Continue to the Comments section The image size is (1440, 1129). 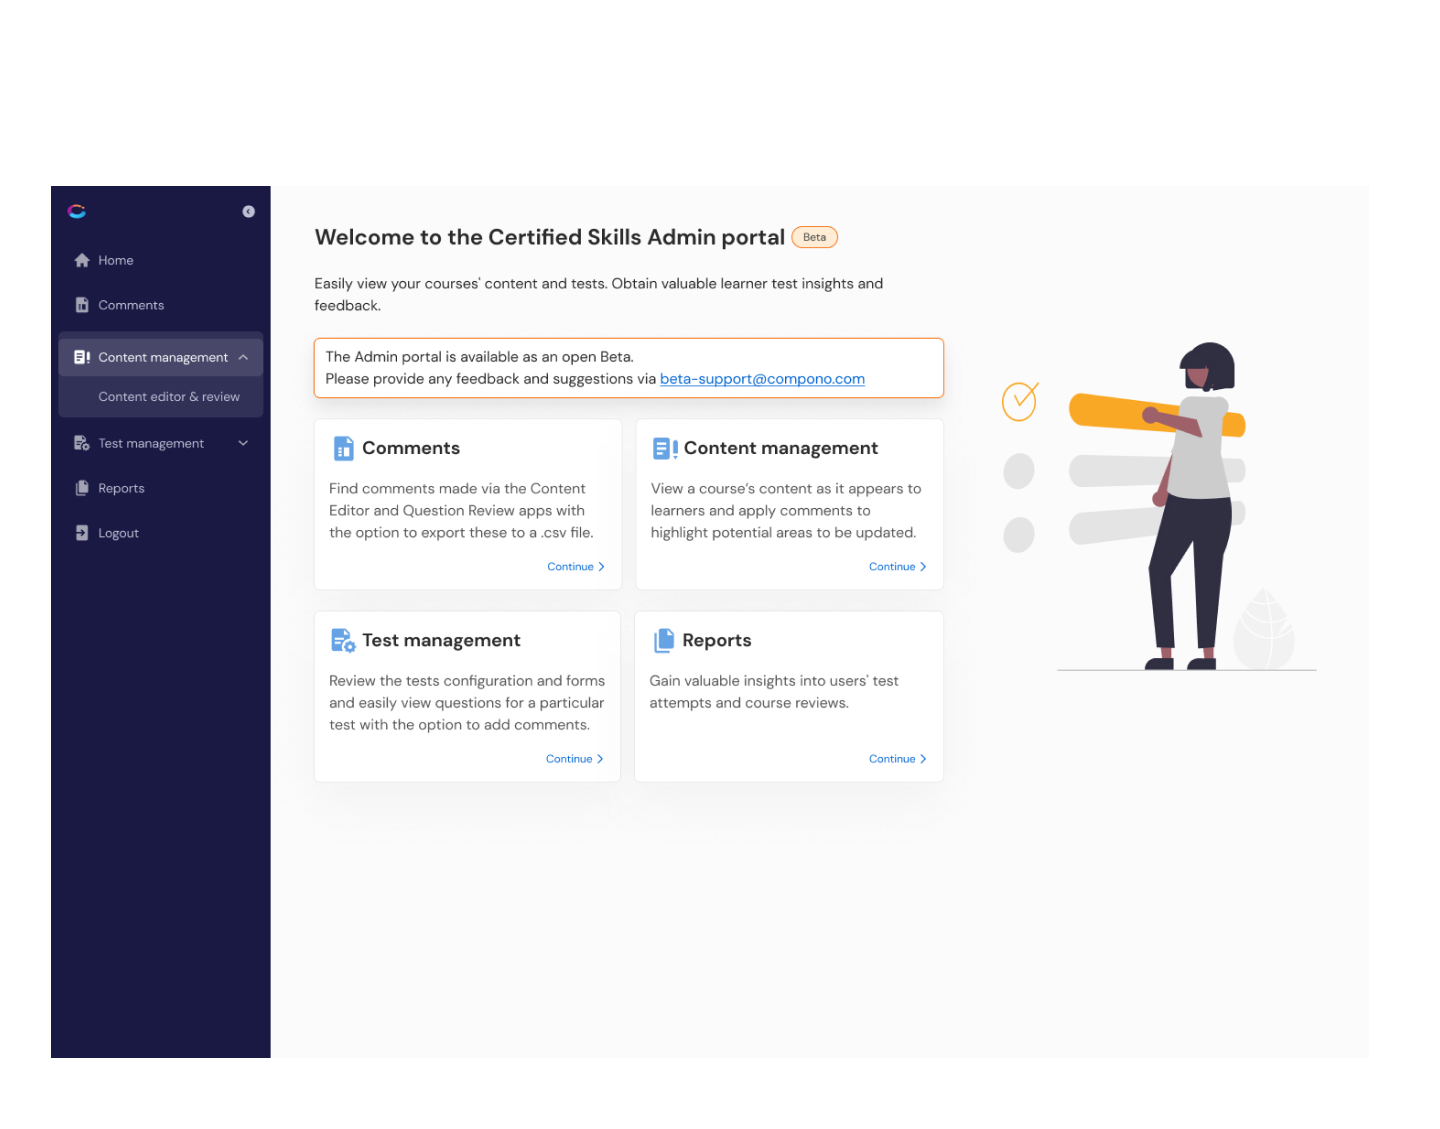pyautogui.click(x=575, y=567)
